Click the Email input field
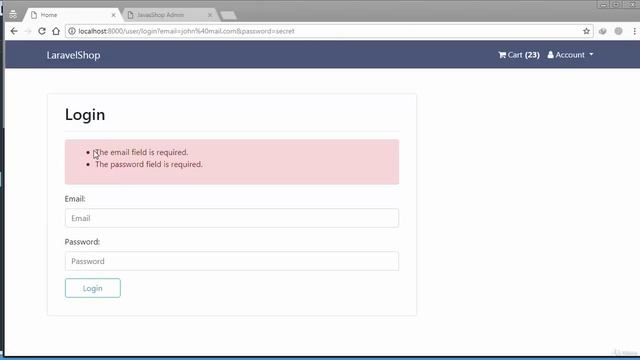The width and height of the screenshot is (640, 360). [232, 218]
